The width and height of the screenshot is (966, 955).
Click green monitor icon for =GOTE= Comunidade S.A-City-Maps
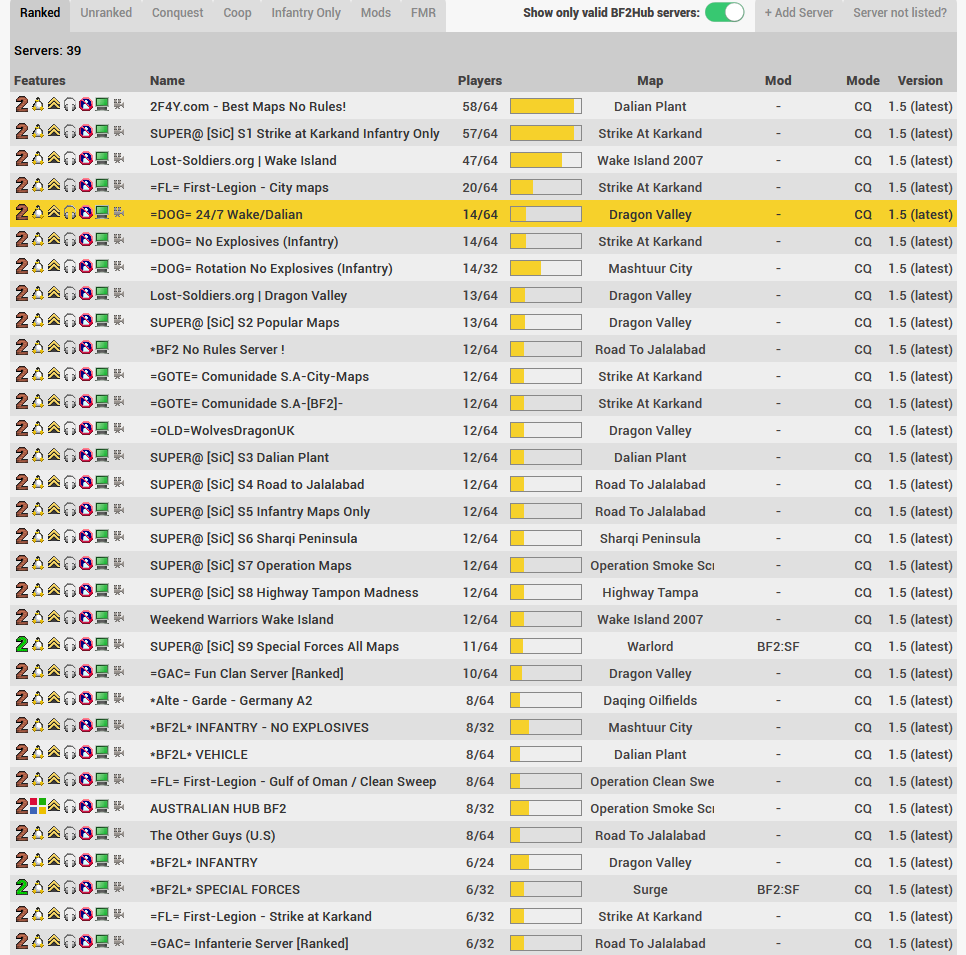pos(102,375)
